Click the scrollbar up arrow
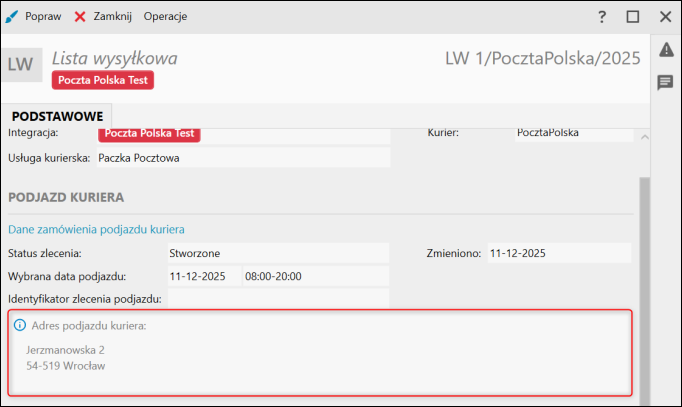The image size is (682, 407). point(645,137)
